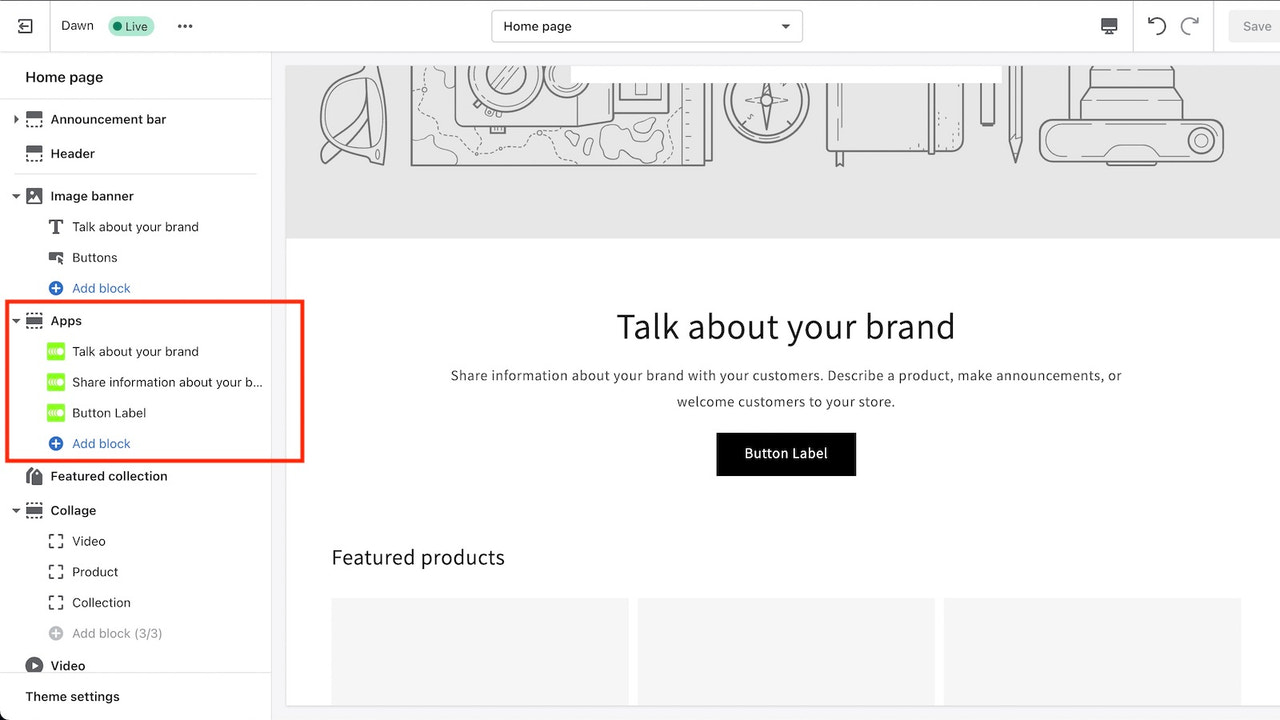Open Theme settings
The width and height of the screenshot is (1280, 720).
pos(72,696)
